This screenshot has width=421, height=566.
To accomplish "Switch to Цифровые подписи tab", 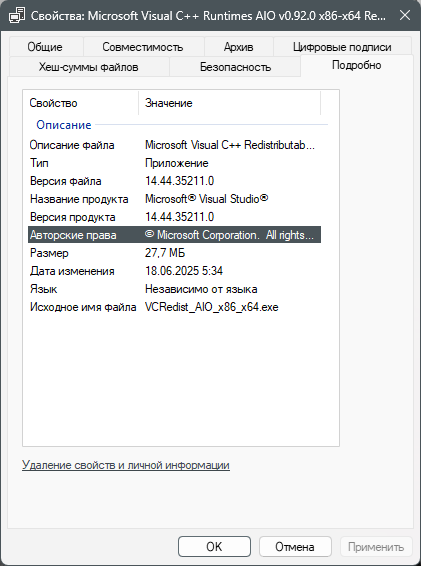I will [342, 47].
